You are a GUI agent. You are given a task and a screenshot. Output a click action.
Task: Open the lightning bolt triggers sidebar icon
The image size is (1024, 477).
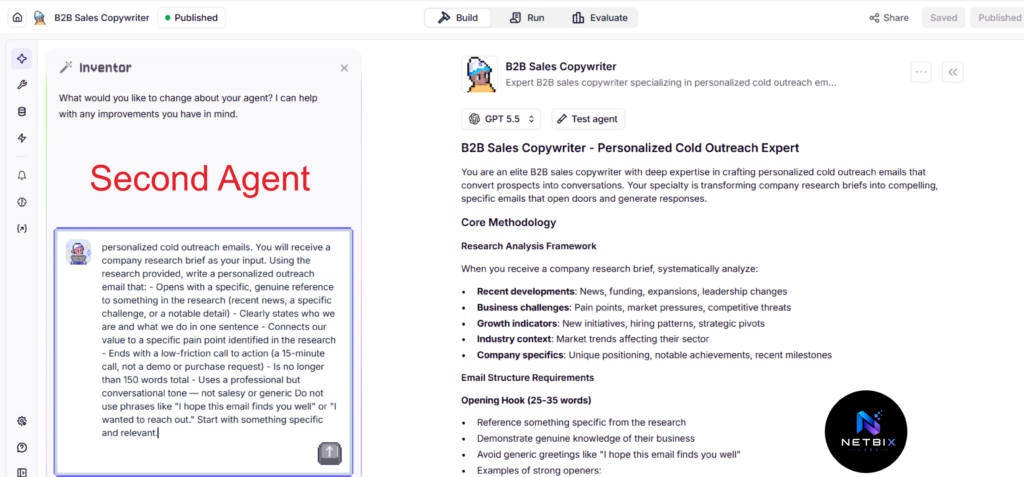tap(22, 138)
